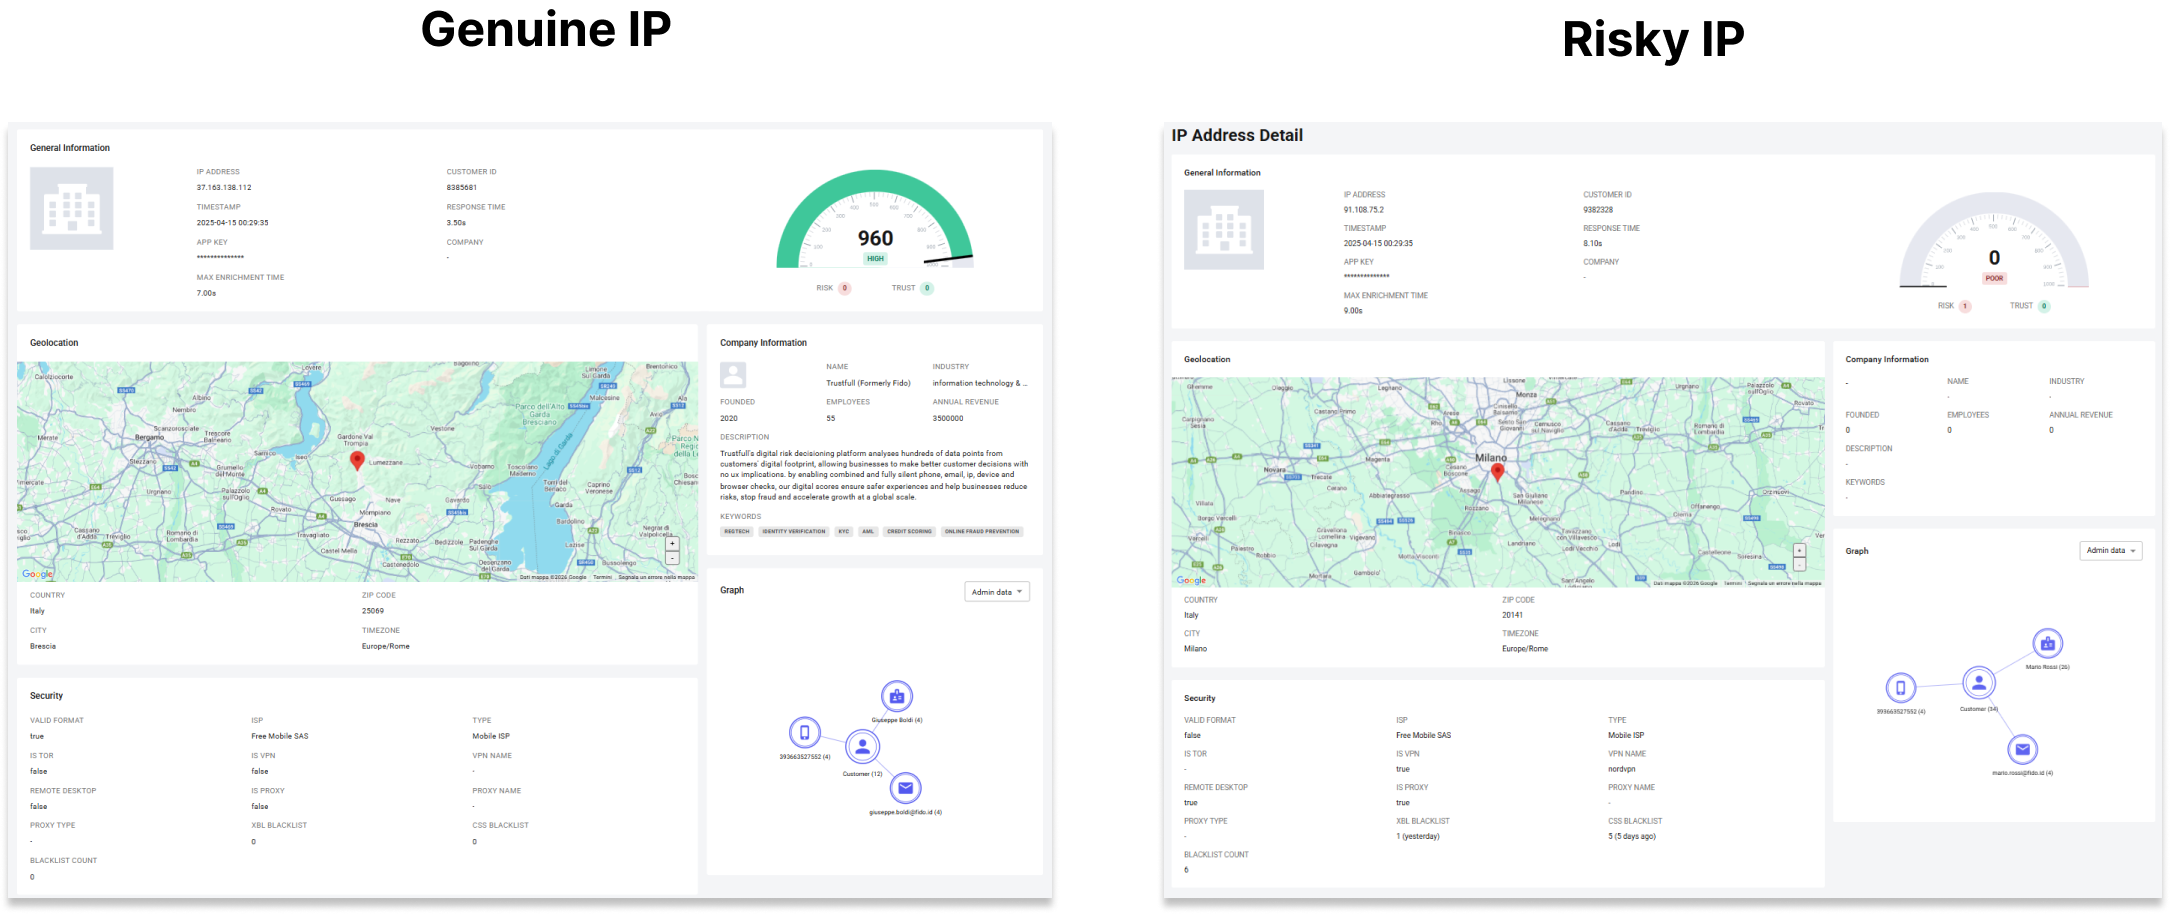This screenshot has height=914, width=2170.
Task: Open the giuseppe.boldi email graph node
Action: [905, 788]
